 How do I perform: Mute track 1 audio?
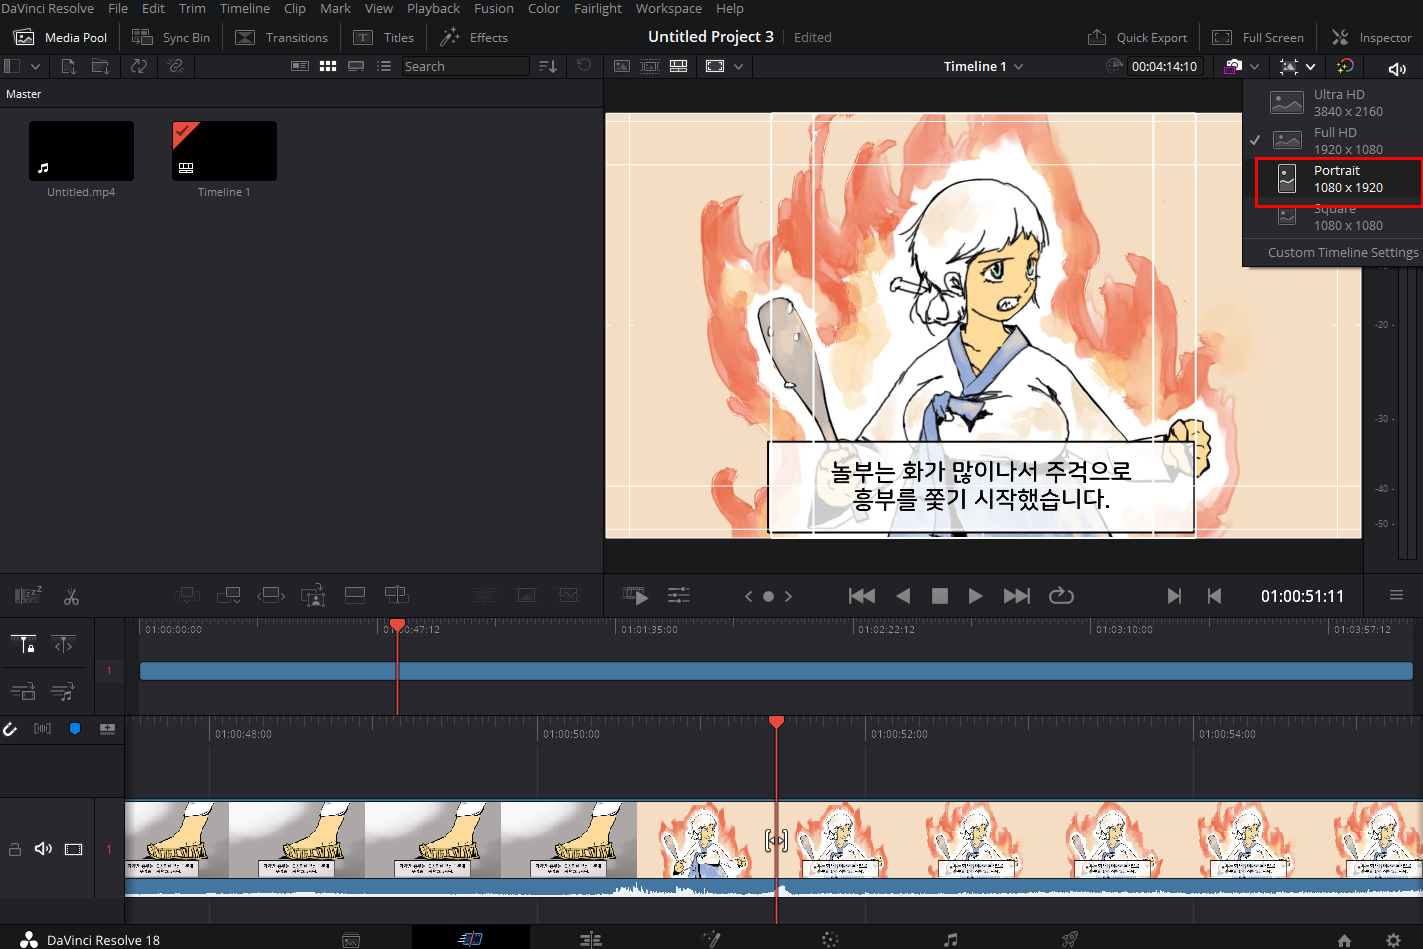click(x=43, y=849)
